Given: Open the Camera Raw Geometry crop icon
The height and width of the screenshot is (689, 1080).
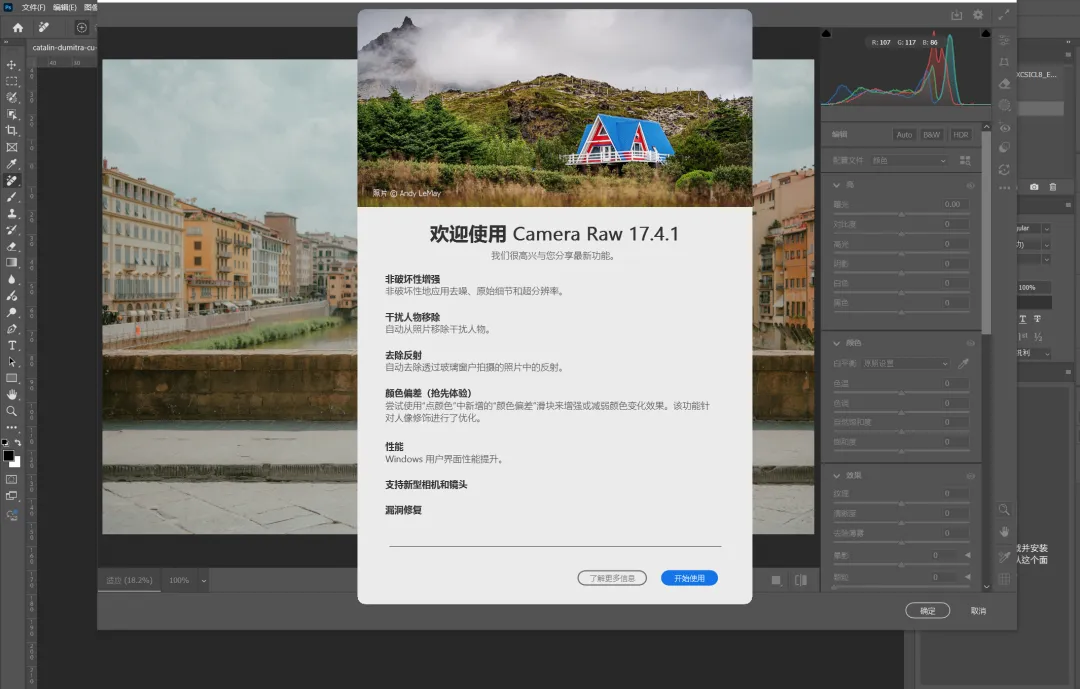Looking at the screenshot, I should click(1004, 62).
